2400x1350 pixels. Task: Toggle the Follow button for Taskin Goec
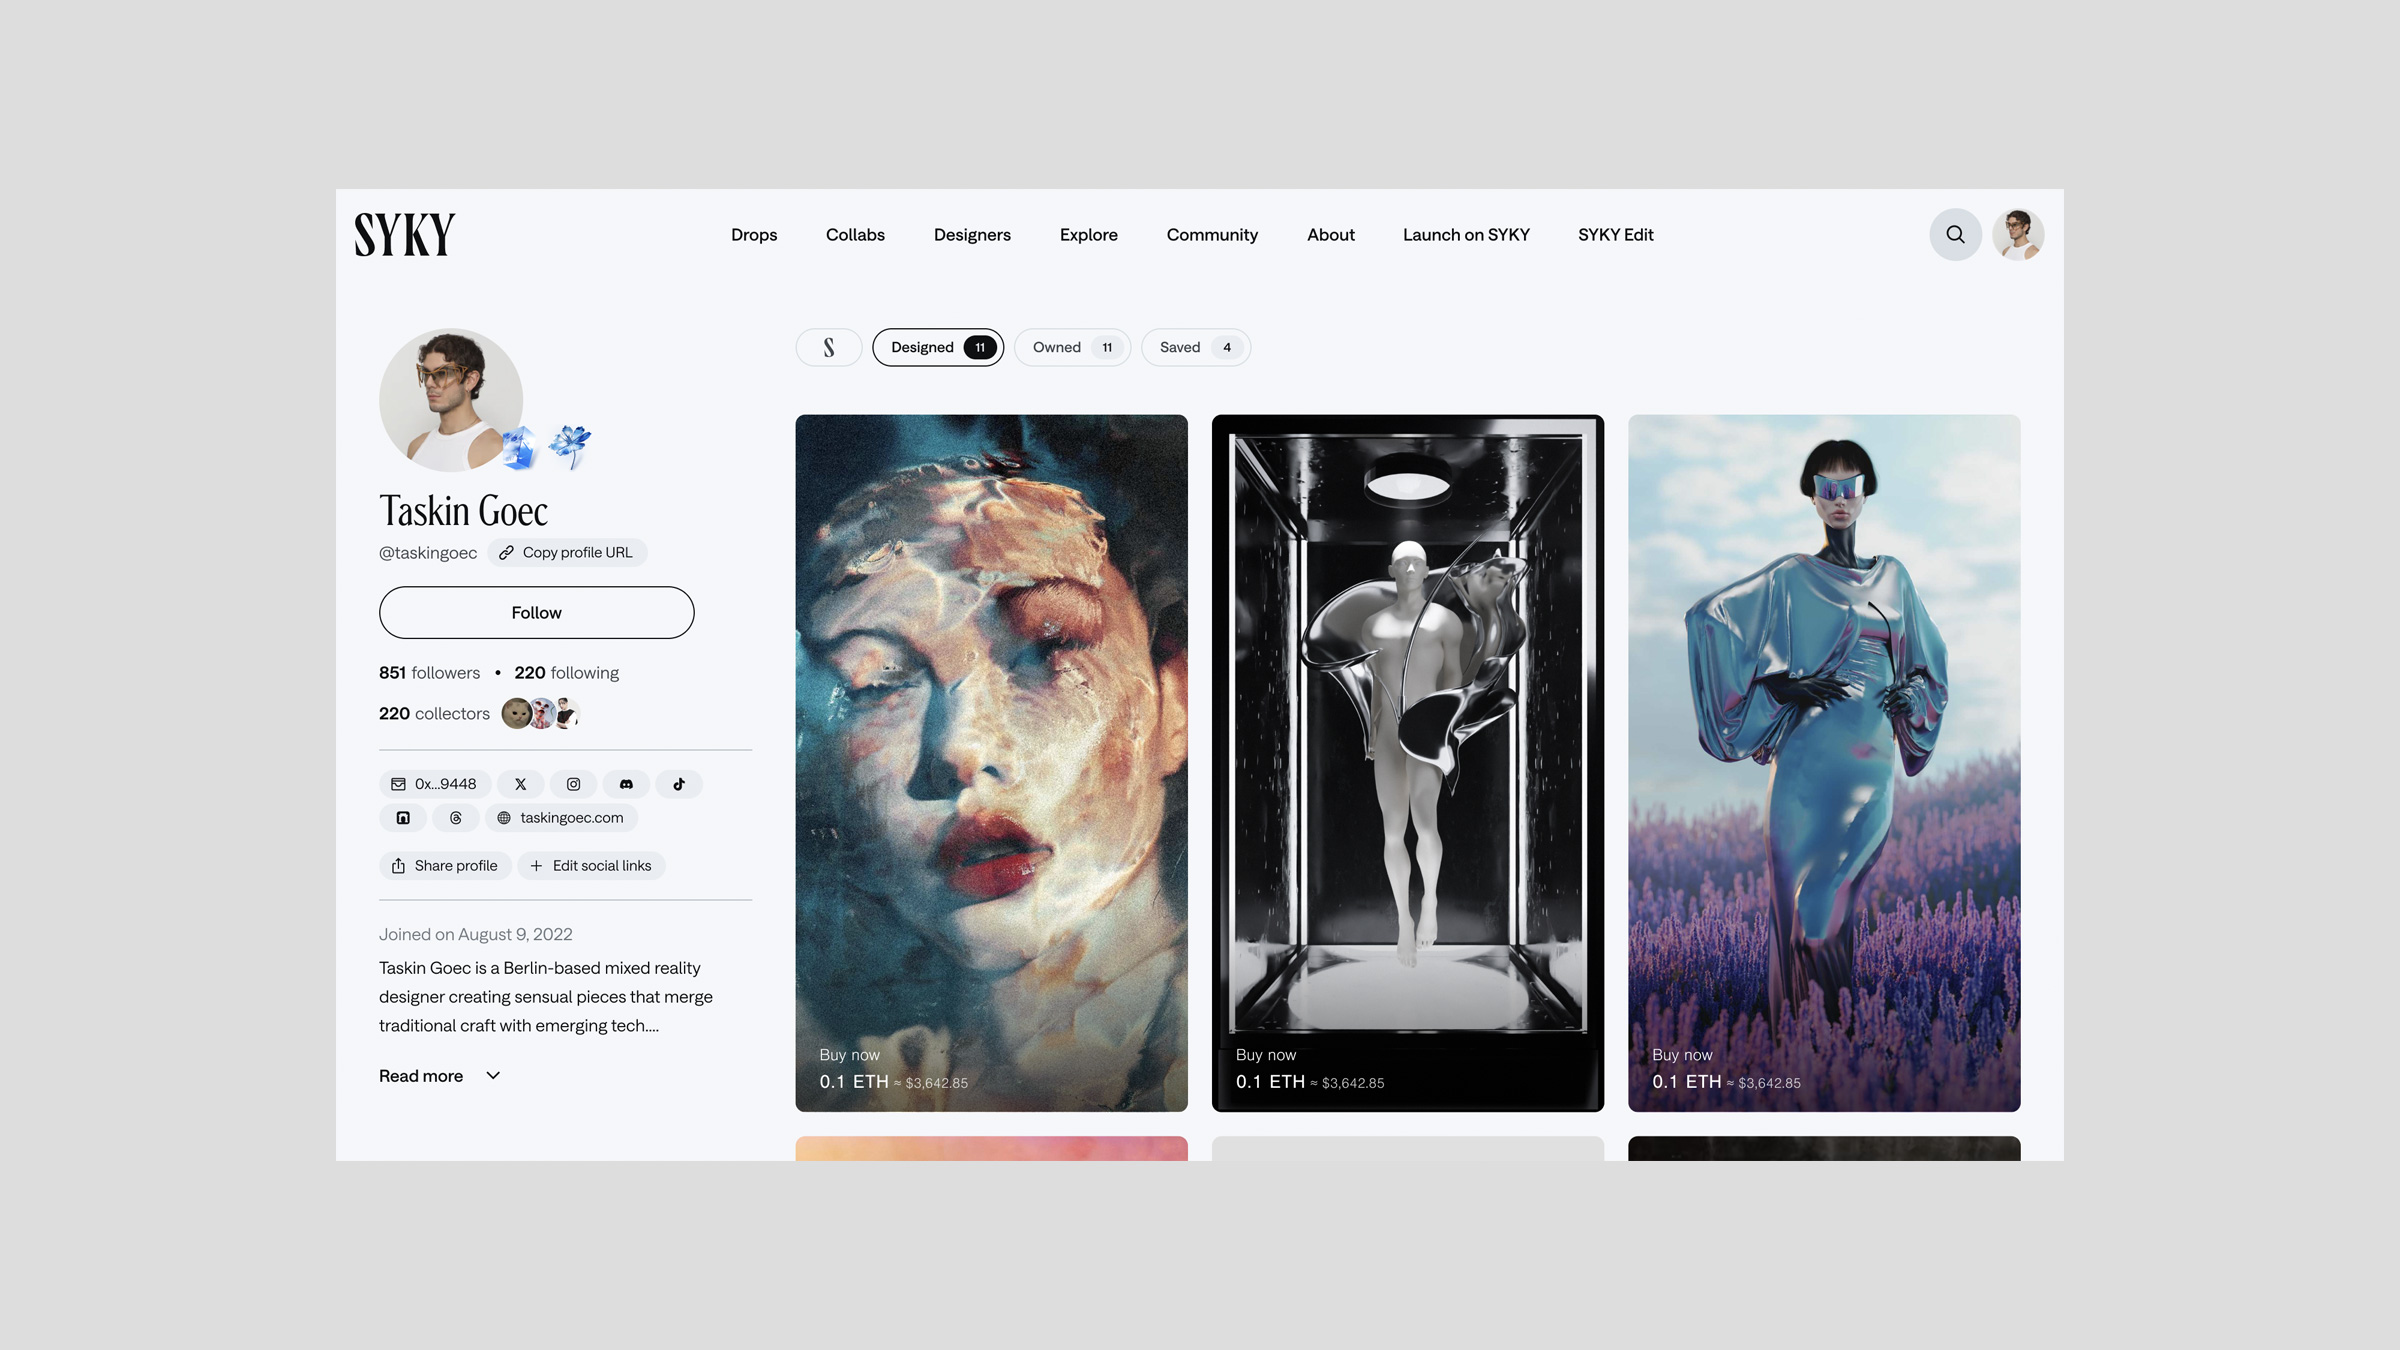[536, 612]
